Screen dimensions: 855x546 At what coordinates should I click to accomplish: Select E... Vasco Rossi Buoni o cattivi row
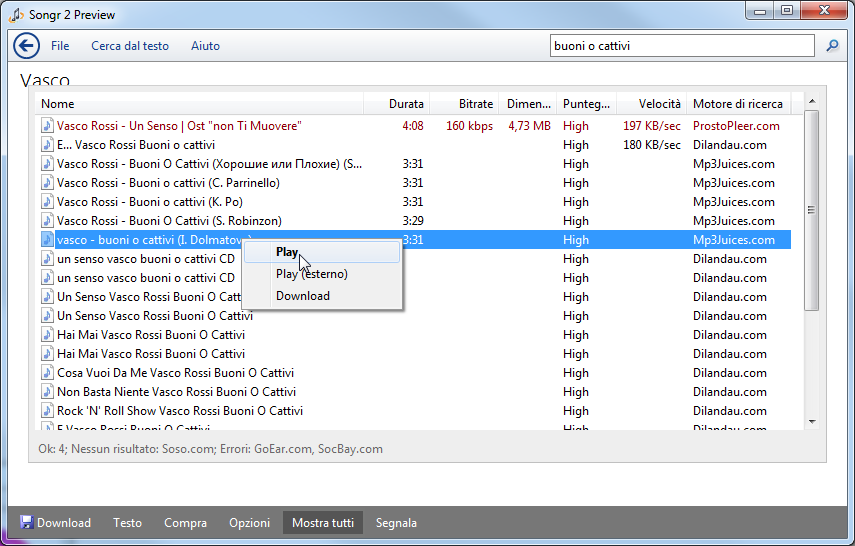pos(413,145)
